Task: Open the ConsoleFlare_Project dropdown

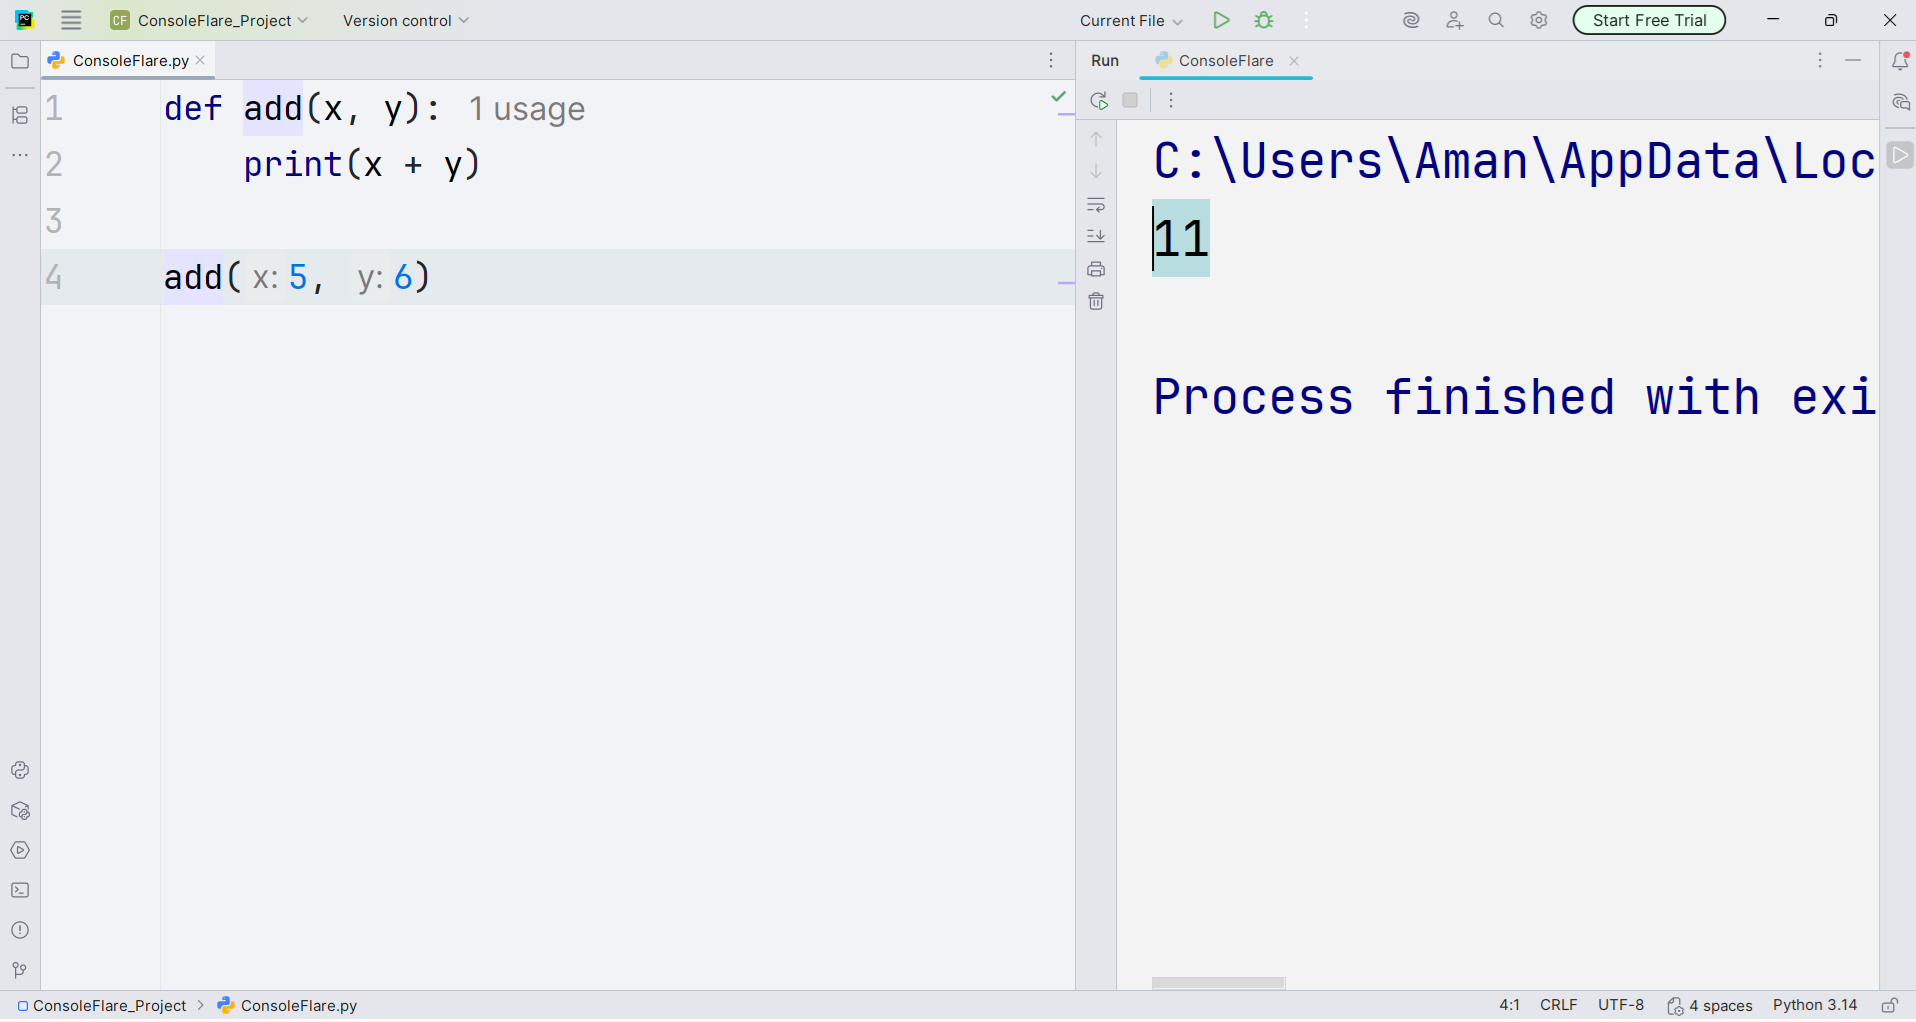Action: tap(209, 20)
